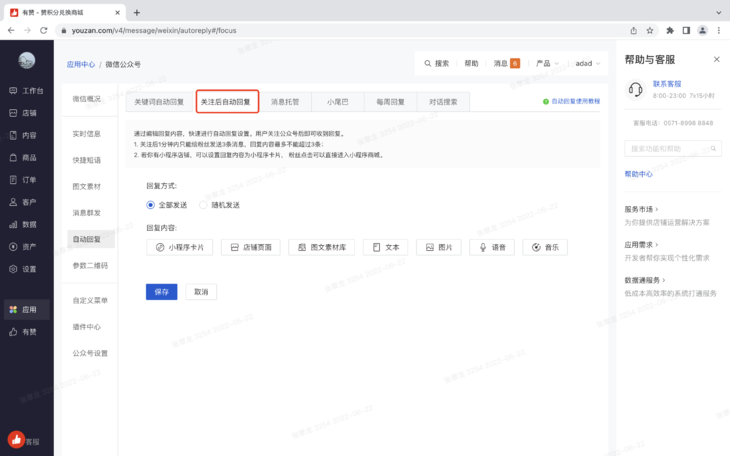Expand the 产品 dropdown
This screenshot has width=730, height=456.
pyautogui.click(x=547, y=63)
